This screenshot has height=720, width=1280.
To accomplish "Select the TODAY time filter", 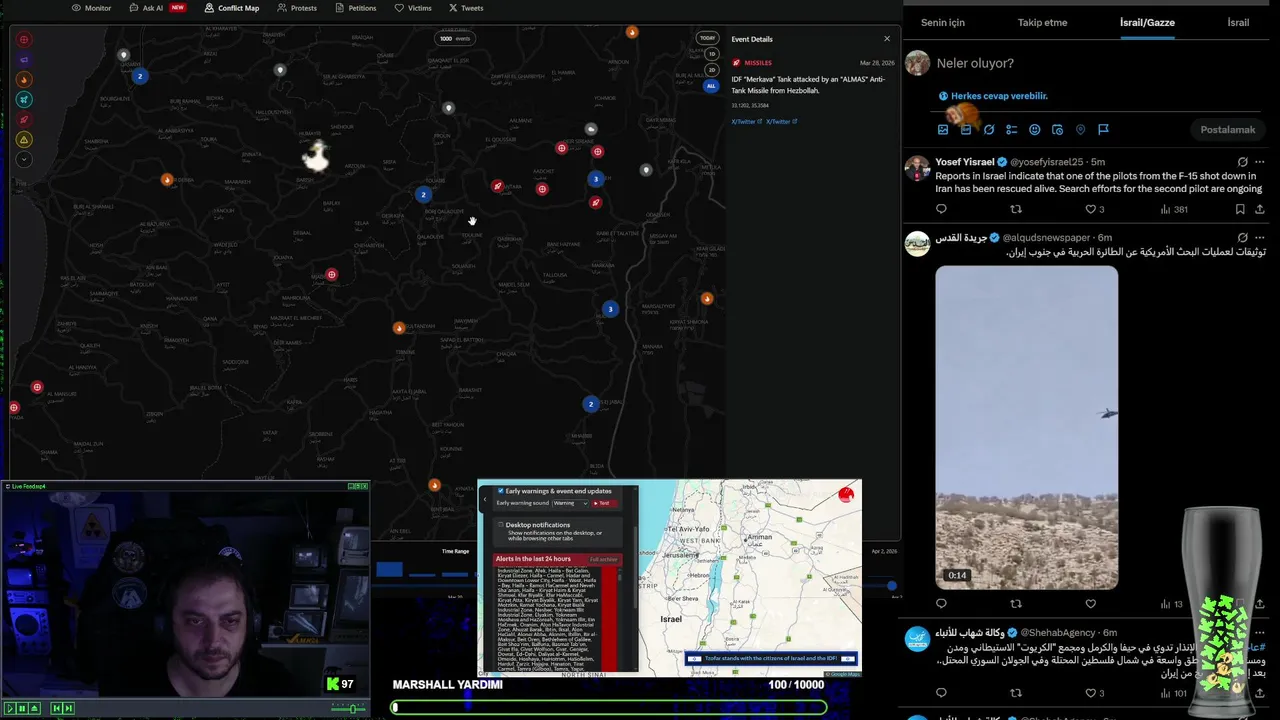I will click(x=707, y=38).
